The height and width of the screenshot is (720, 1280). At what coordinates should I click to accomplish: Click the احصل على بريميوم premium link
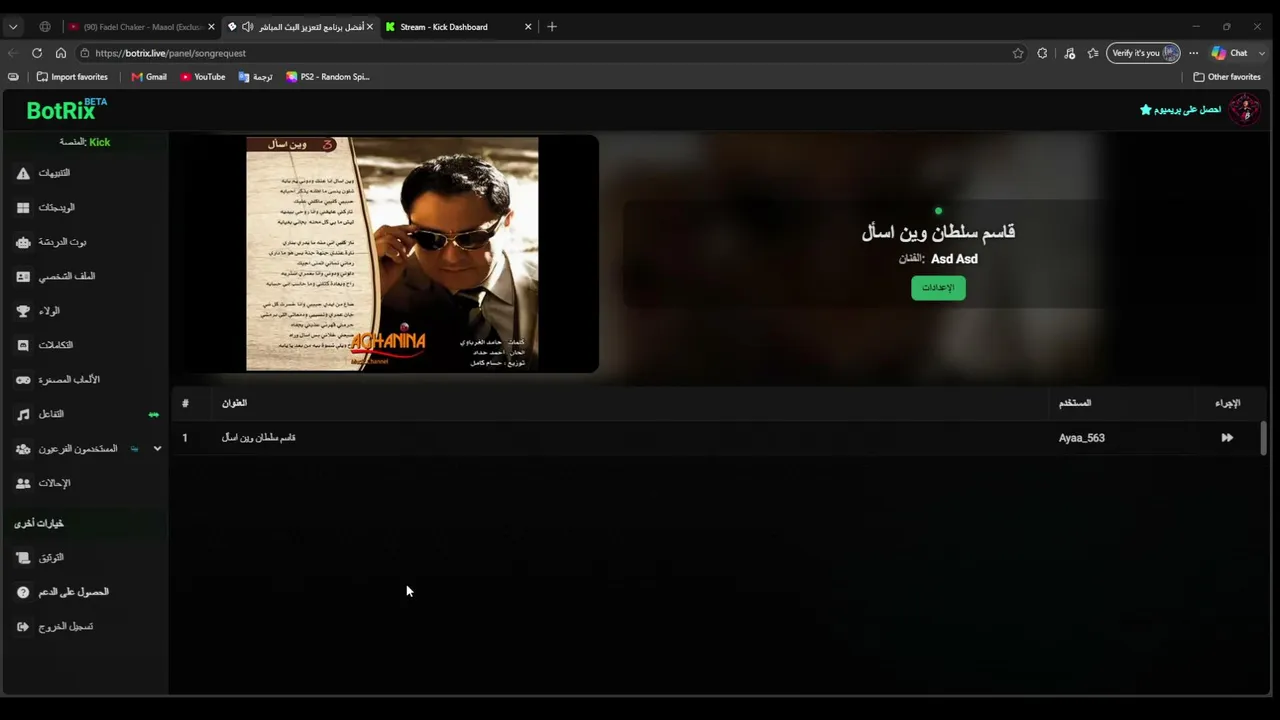(x=1180, y=109)
